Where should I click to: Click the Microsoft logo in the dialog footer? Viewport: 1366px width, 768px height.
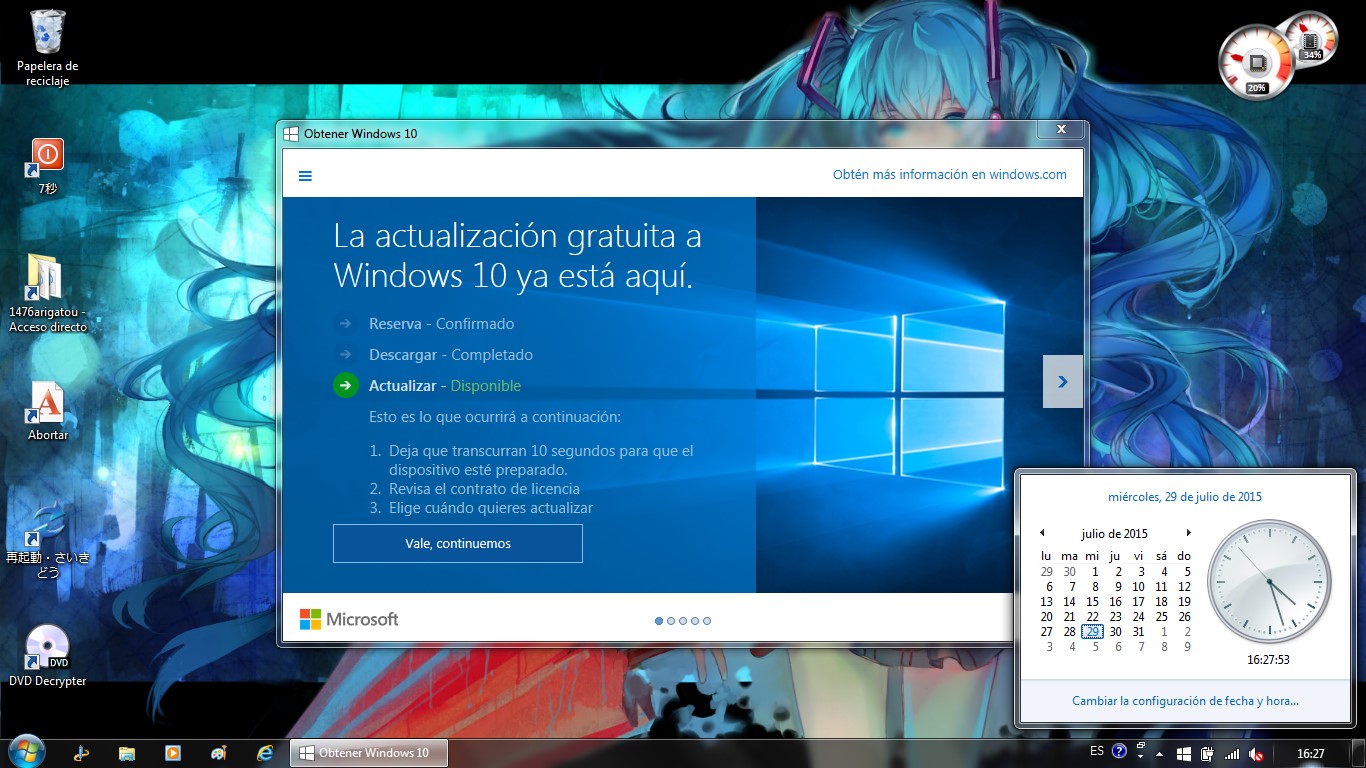[x=349, y=619]
